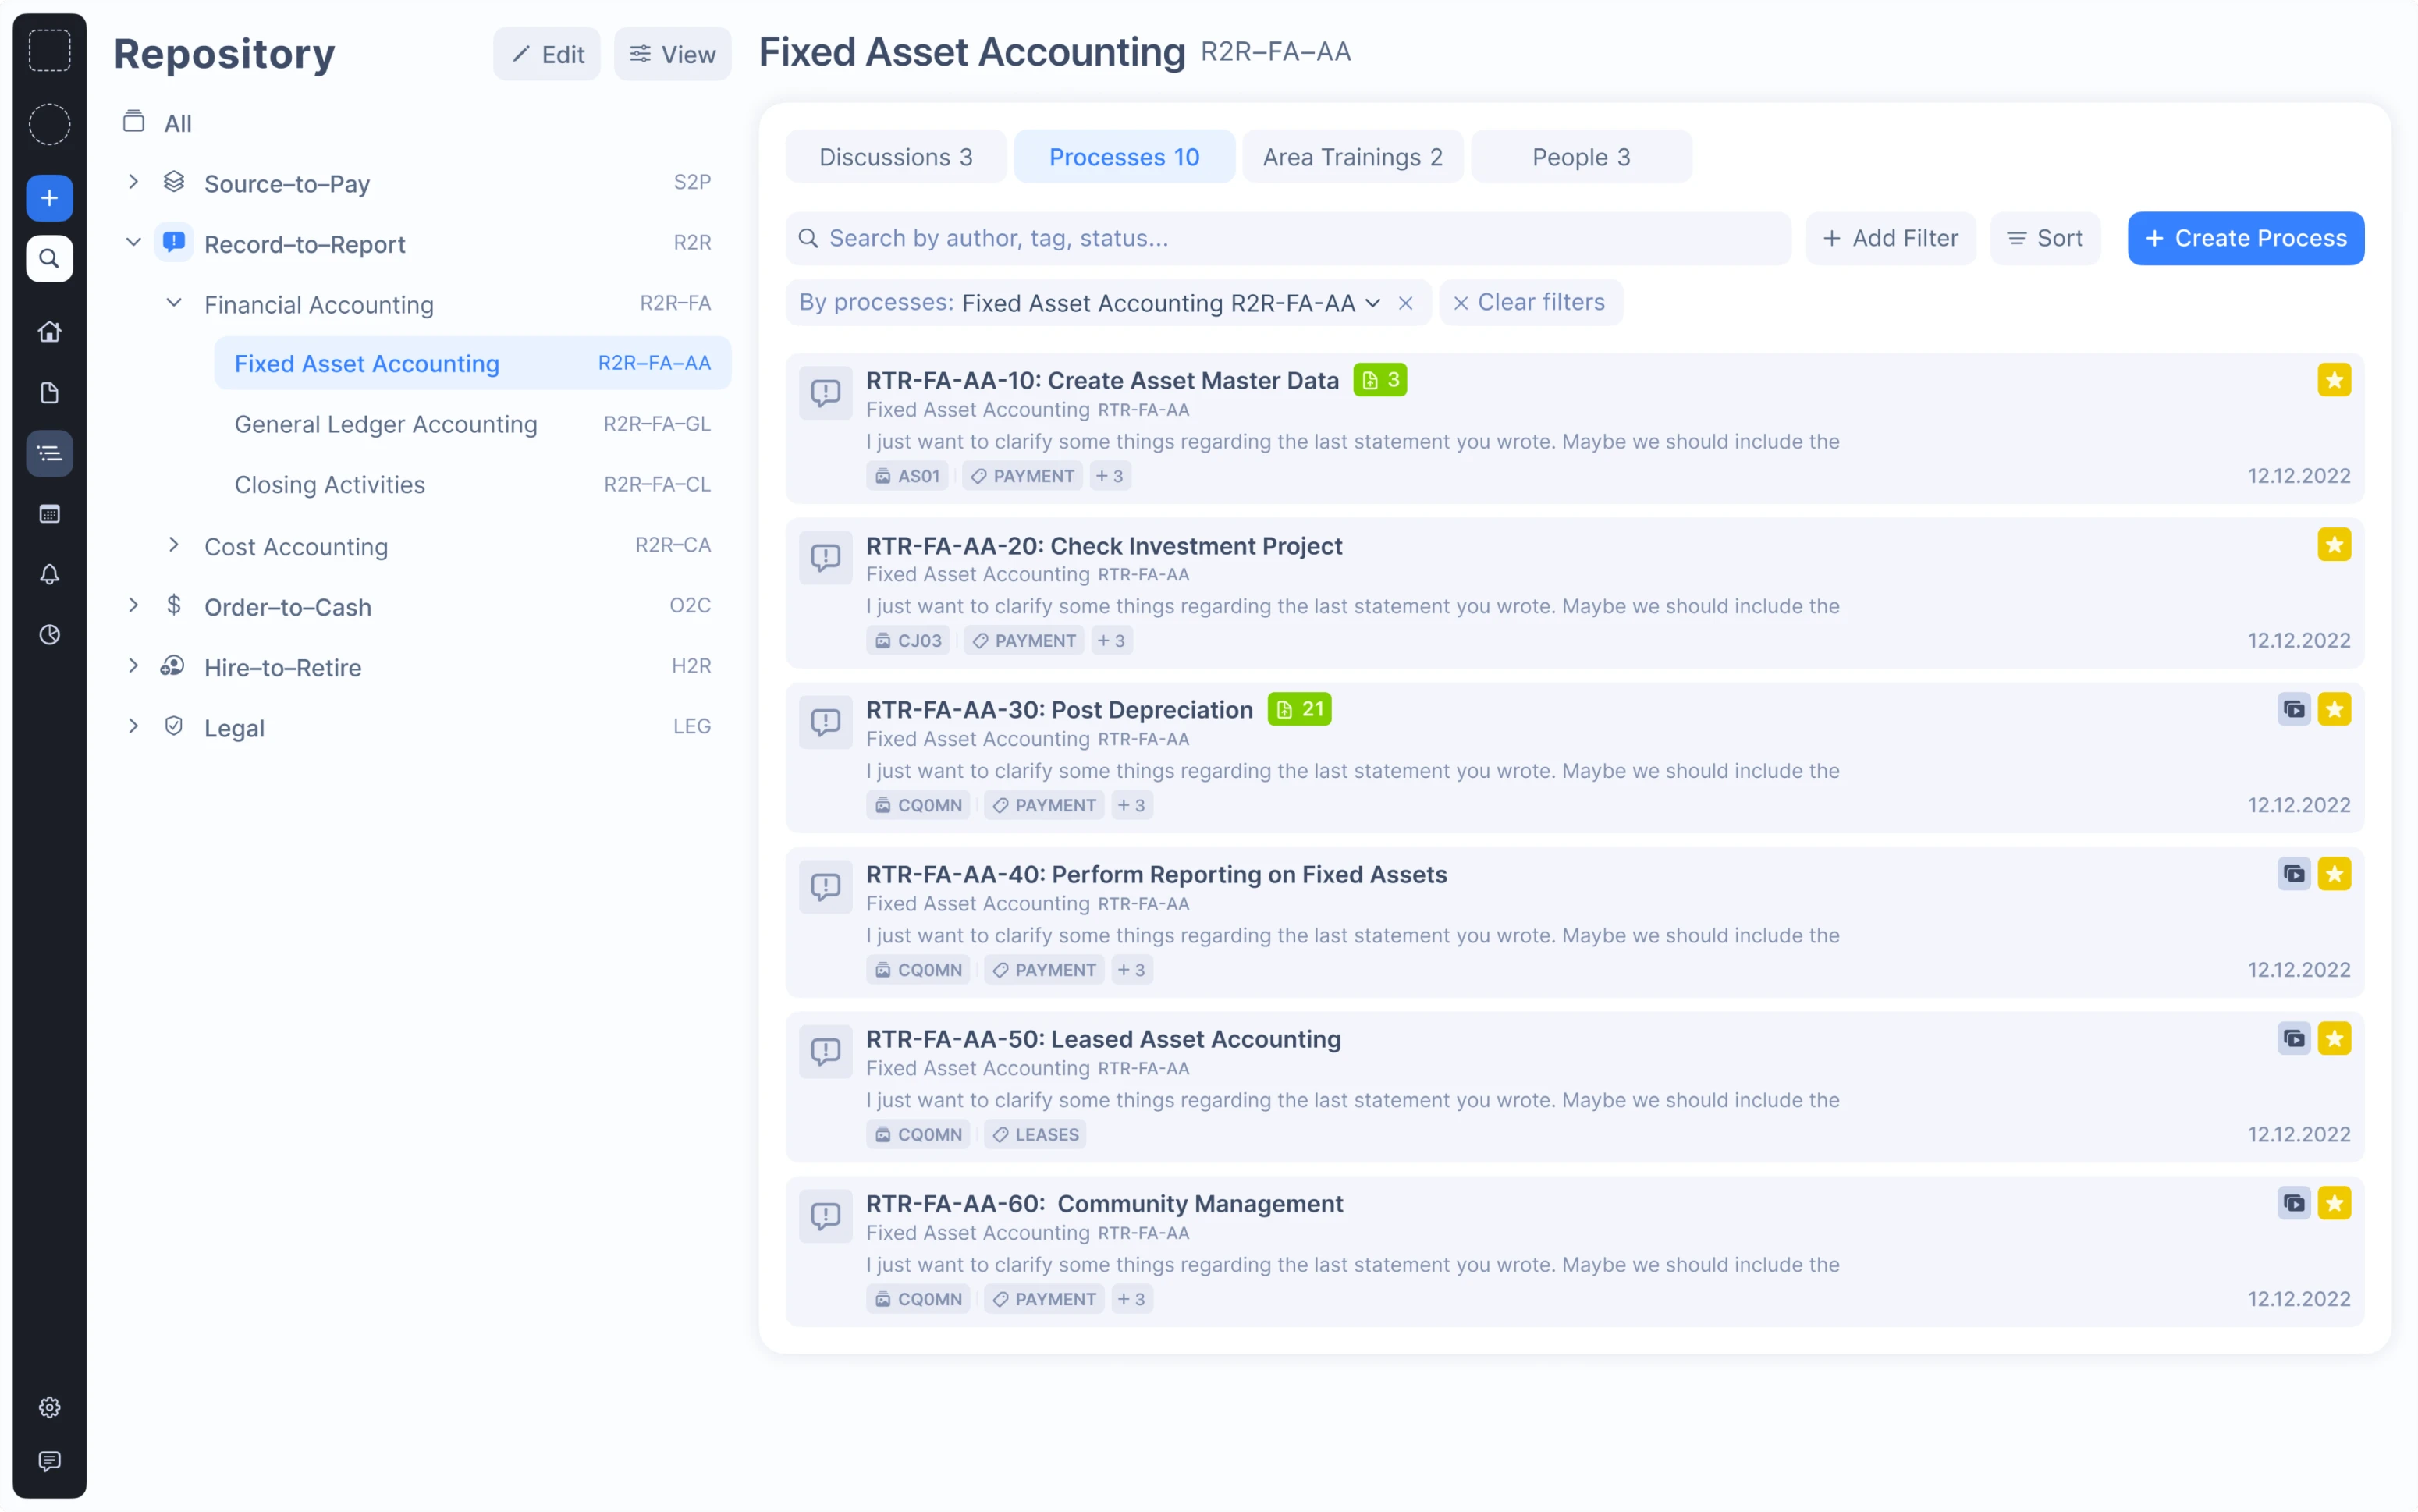Click the Create Process button
Image resolution: width=2418 pixels, height=1512 pixels.
coord(2246,238)
